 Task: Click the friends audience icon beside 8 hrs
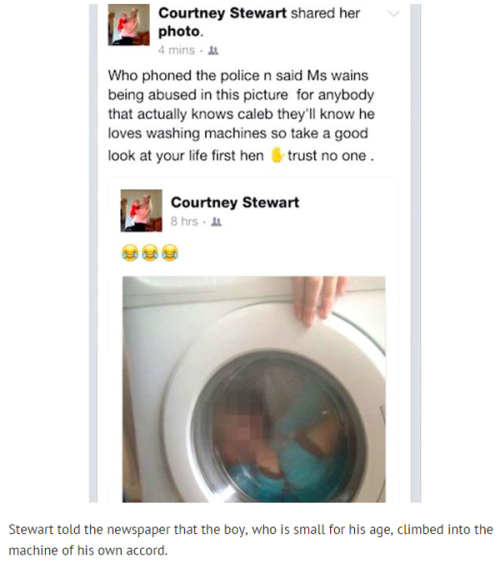pyautogui.click(x=216, y=222)
